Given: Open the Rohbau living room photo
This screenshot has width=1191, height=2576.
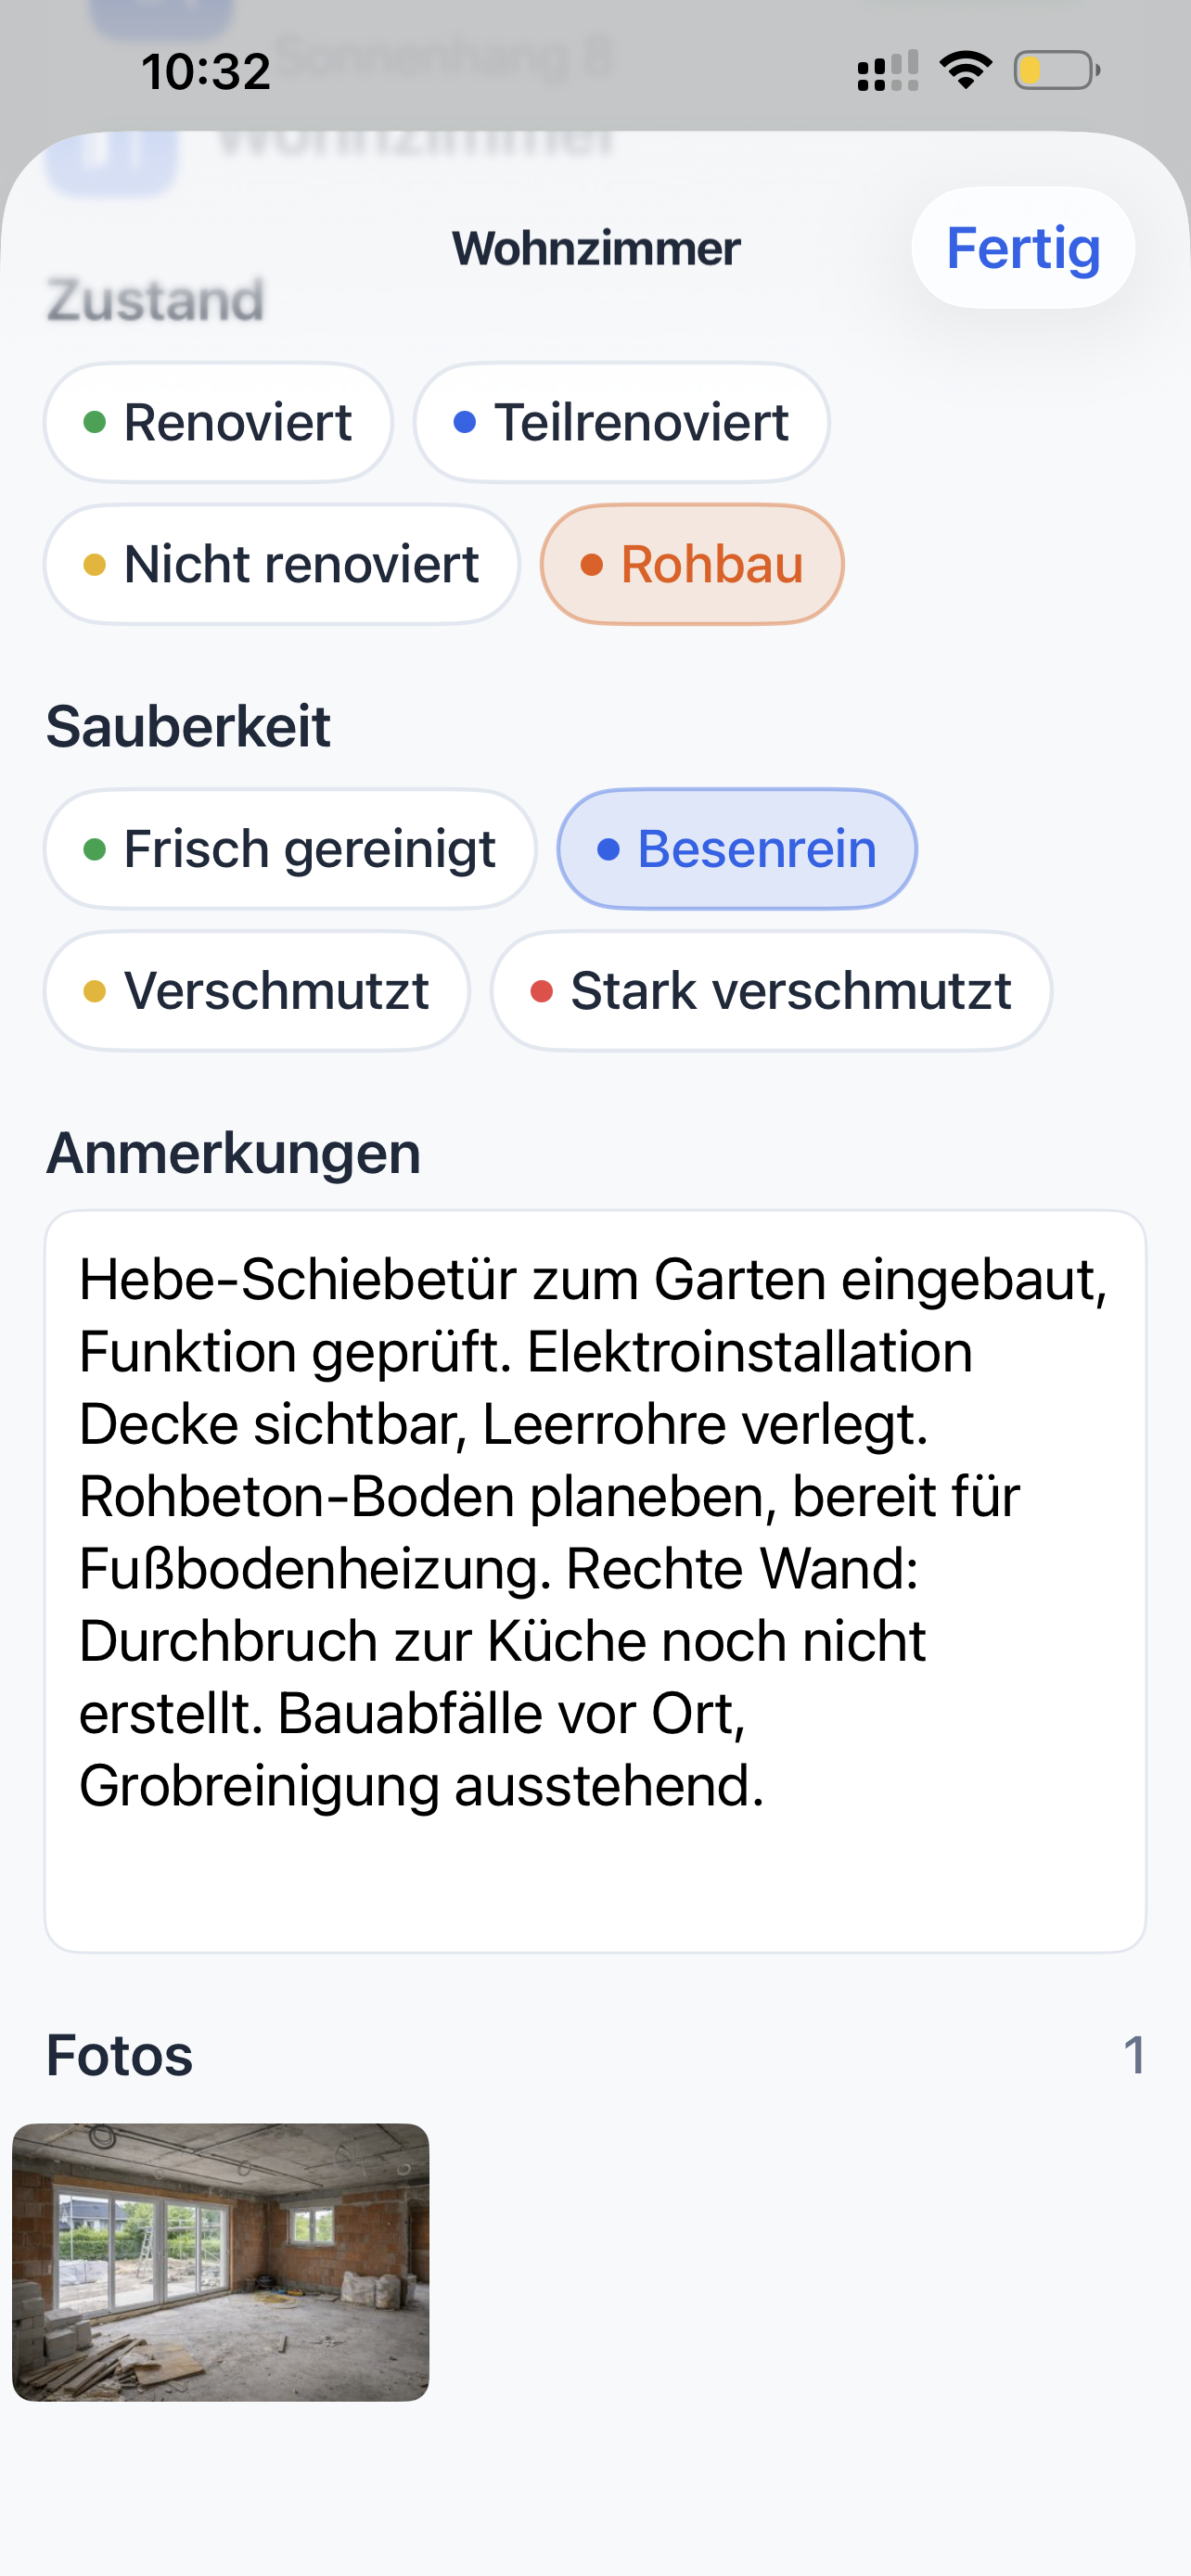Looking at the screenshot, I should (x=221, y=2262).
